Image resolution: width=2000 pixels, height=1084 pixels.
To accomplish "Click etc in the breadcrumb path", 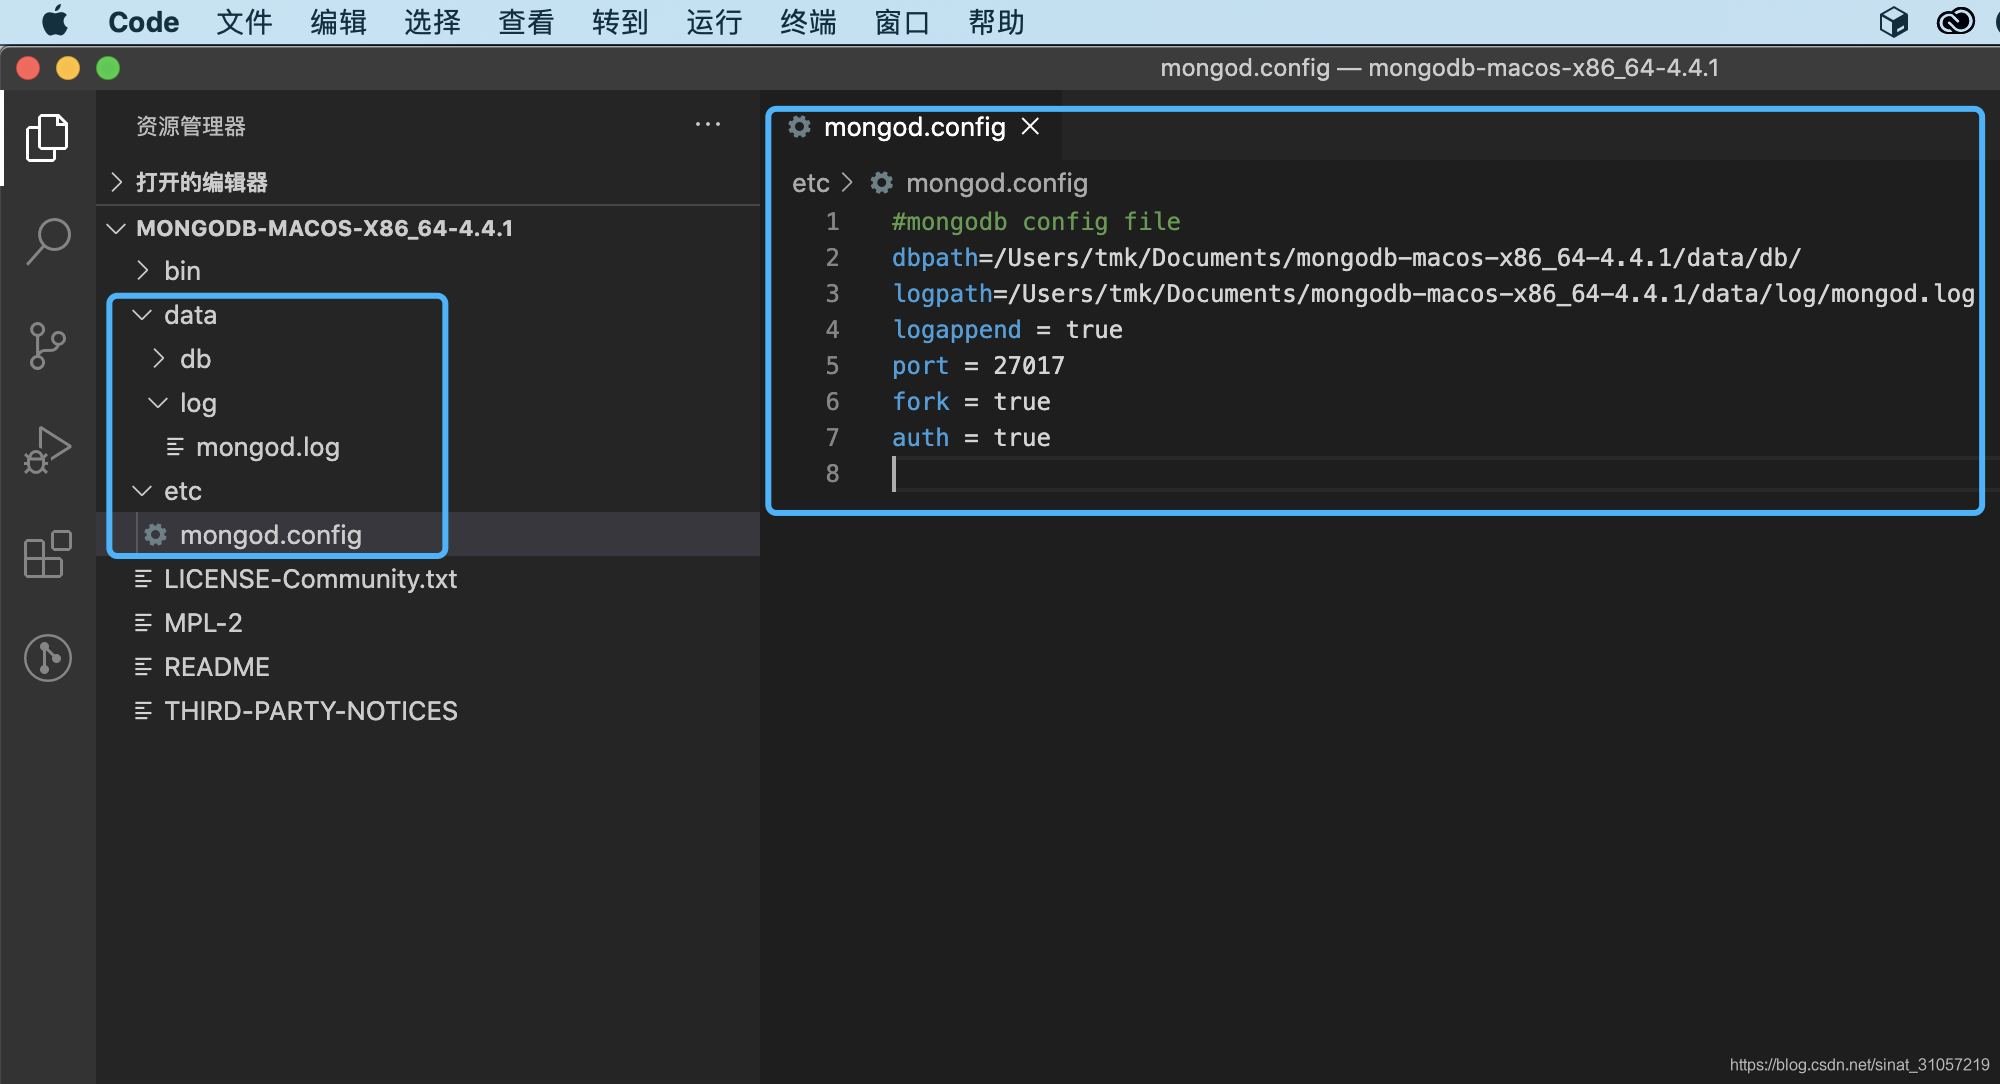I will (x=810, y=183).
